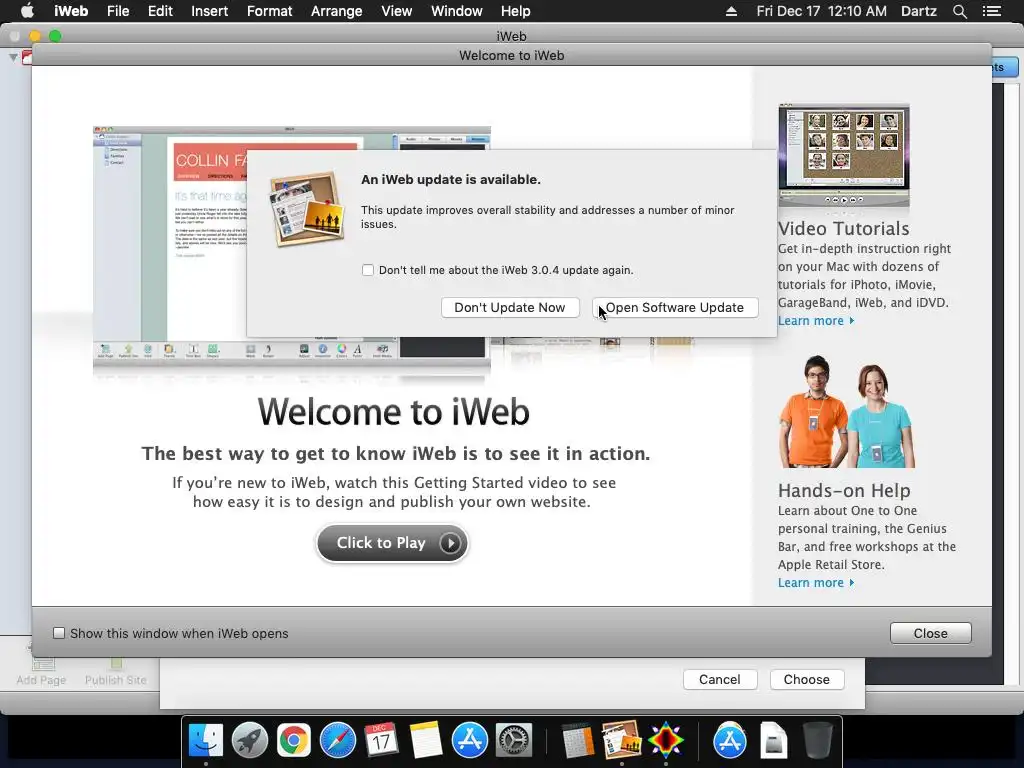Open Finder from the Dock

point(206,741)
